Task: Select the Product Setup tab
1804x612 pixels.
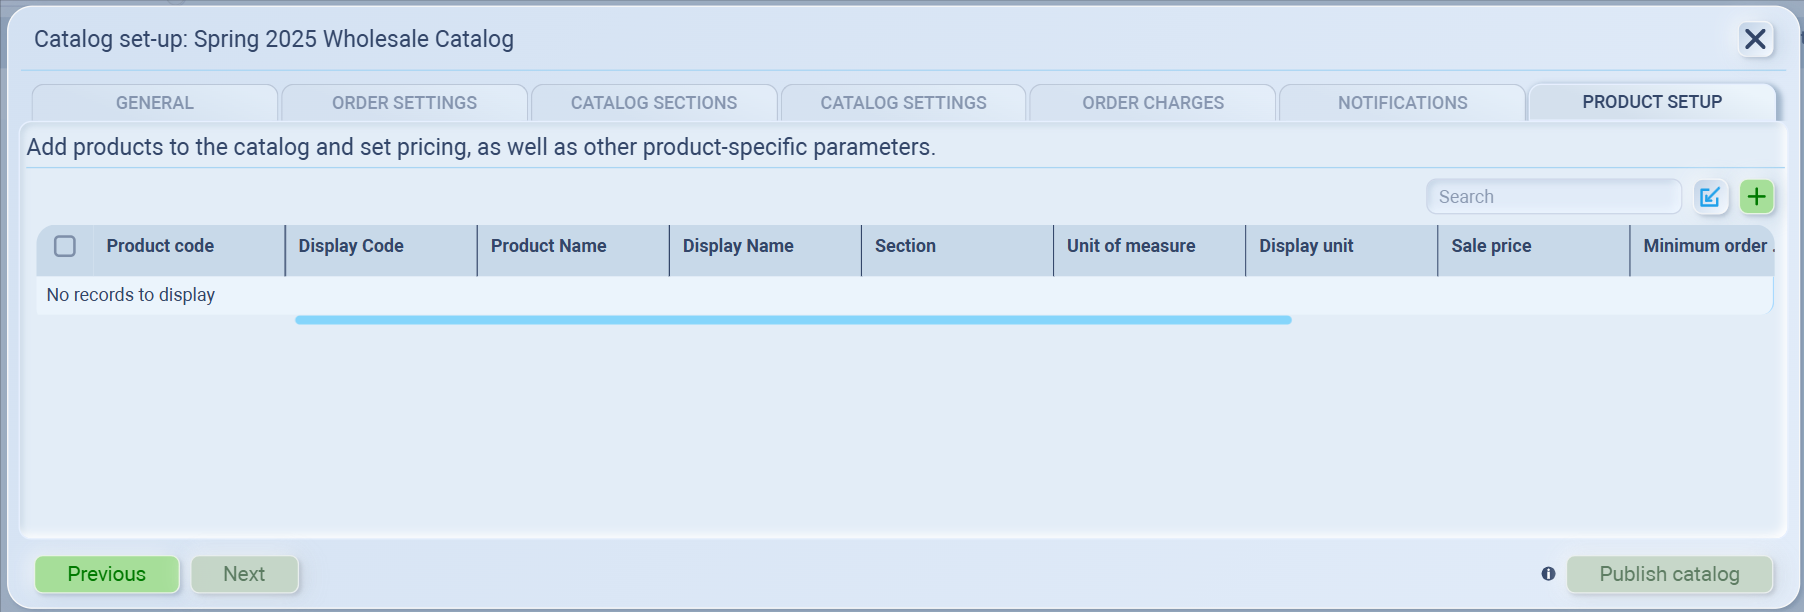Action: (1651, 102)
